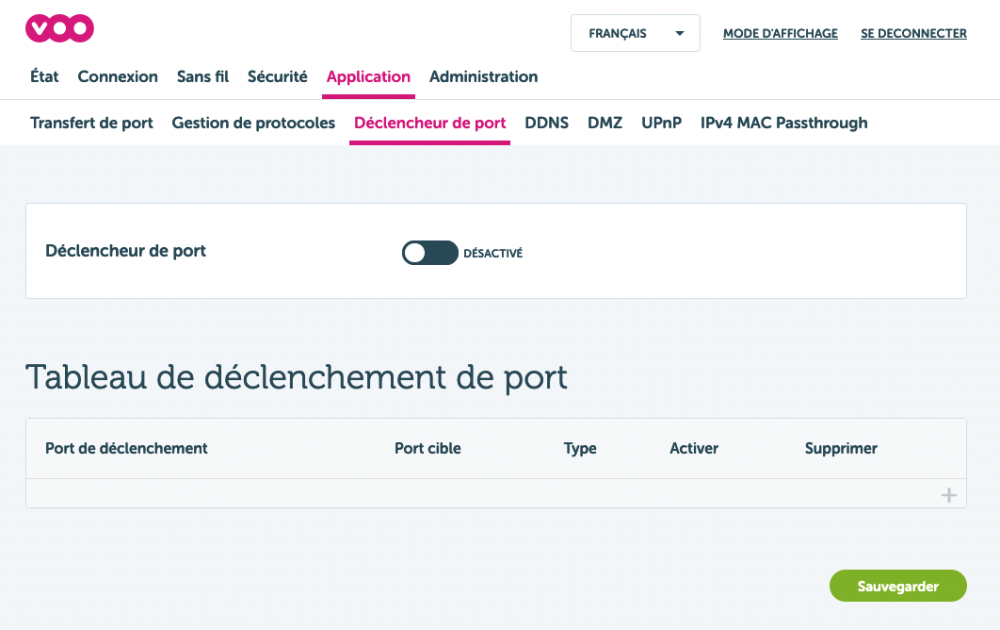Open the État menu

(45, 77)
